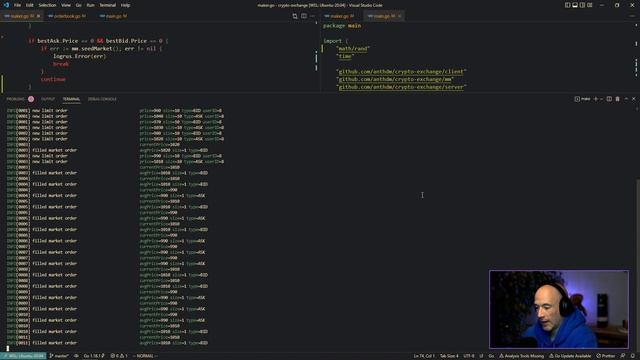Viewport: 640px width, 360px height.
Task: Switch to the OUTPUT panel tab
Action: tap(48, 99)
